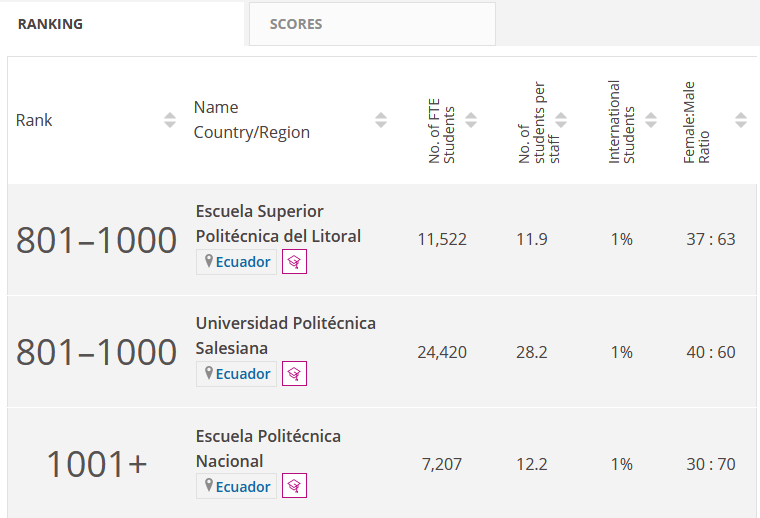This screenshot has width=760, height=518.
Task: Open Escuela Politécnica Nacional link
Action: [x=268, y=449]
